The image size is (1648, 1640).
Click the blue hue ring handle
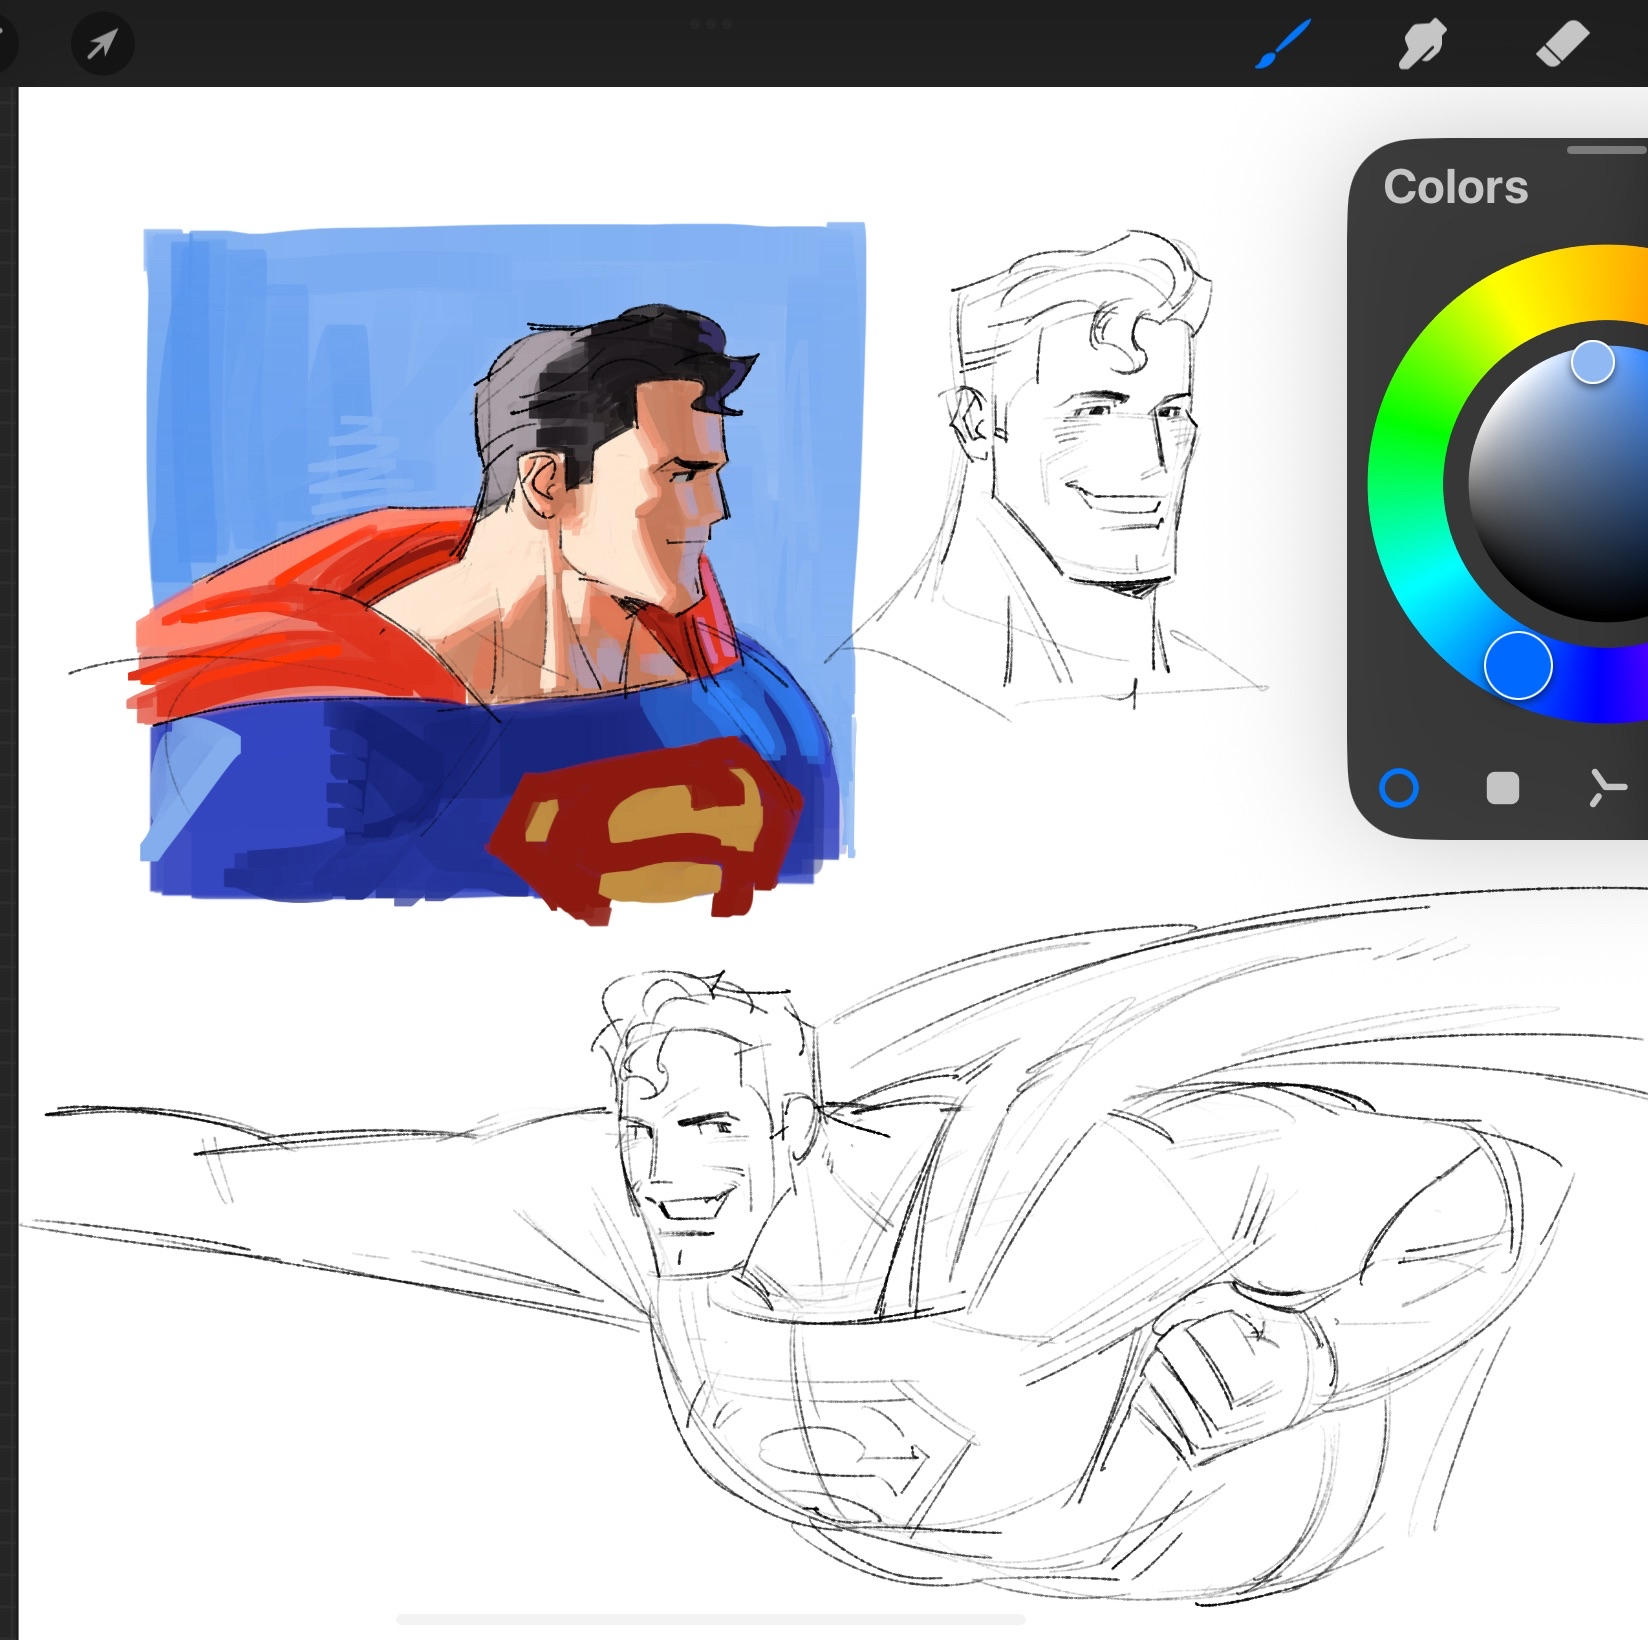pyautogui.click(x=1517, y=665)
